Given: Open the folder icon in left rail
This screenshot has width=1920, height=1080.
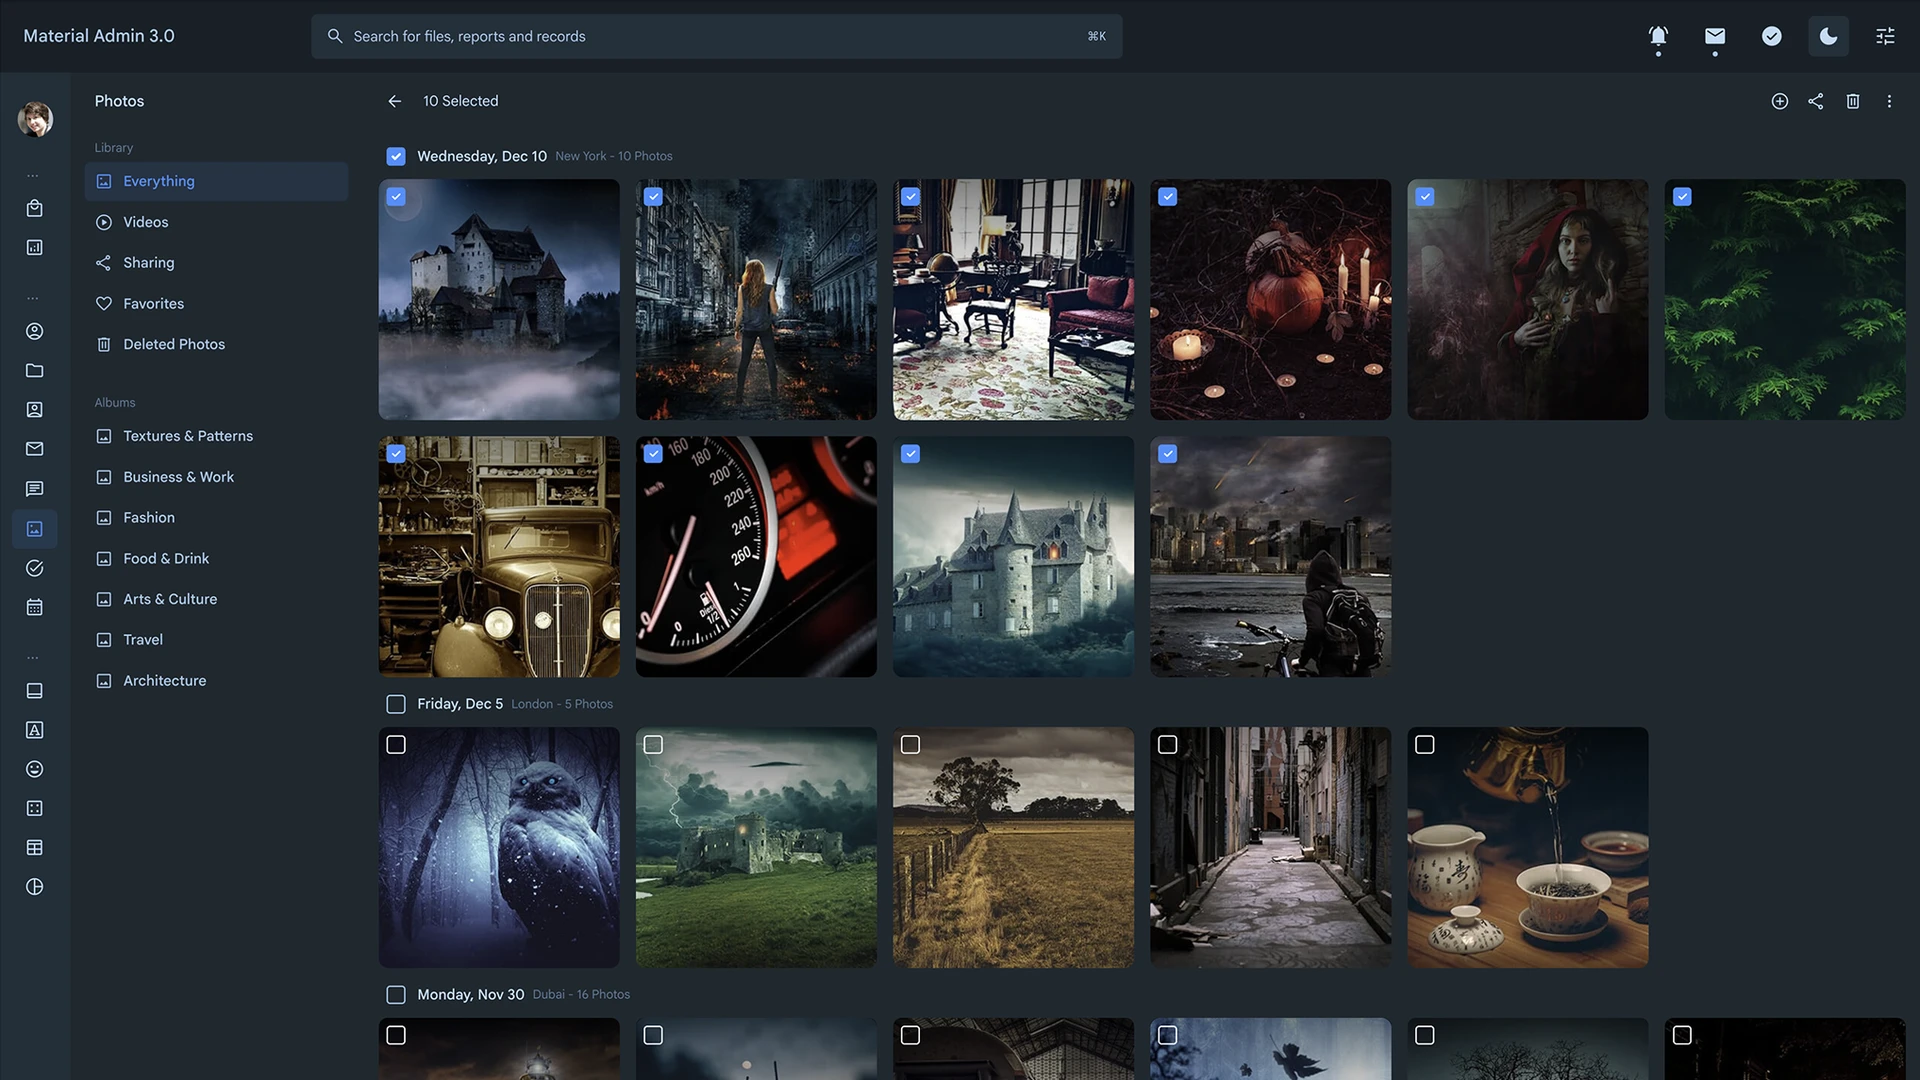Looking at the screenshot, I should coord(34,370).
